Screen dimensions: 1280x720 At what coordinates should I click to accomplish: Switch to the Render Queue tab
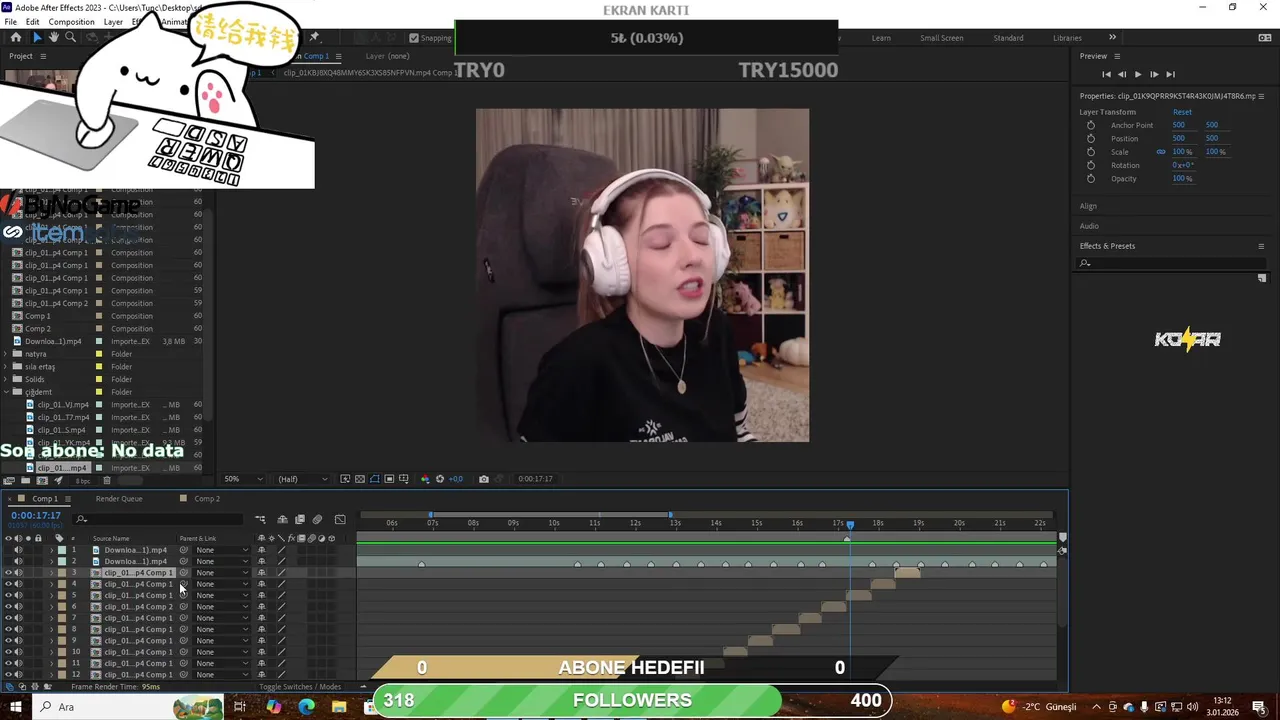point(119,499)
